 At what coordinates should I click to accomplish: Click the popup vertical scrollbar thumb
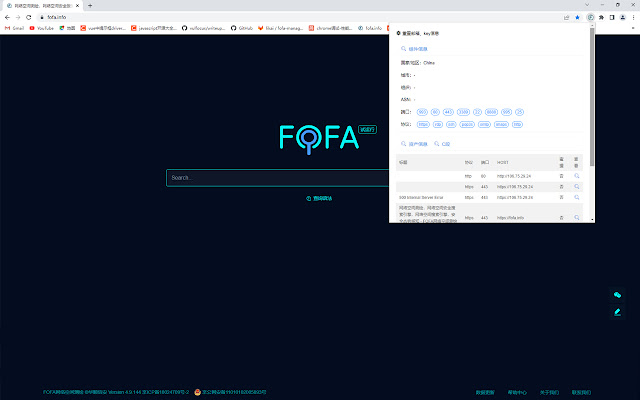point(592,97)
